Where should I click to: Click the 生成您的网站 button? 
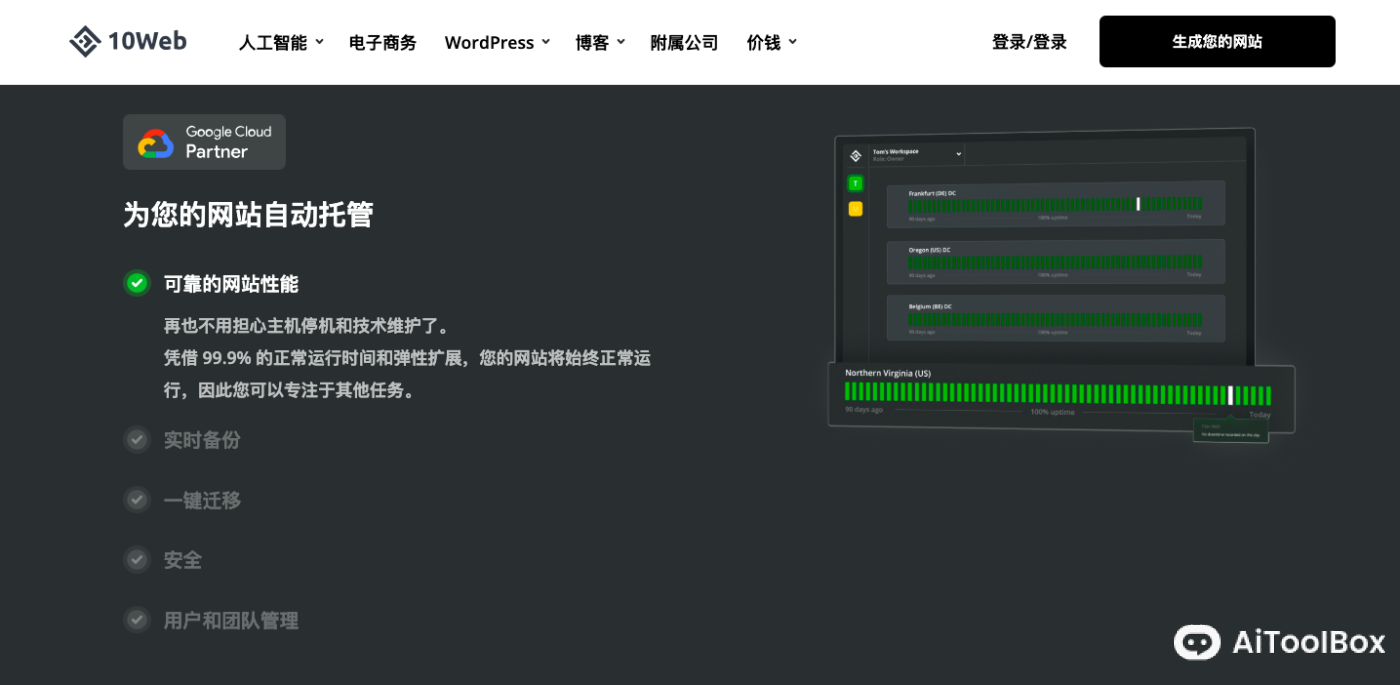1216,41
